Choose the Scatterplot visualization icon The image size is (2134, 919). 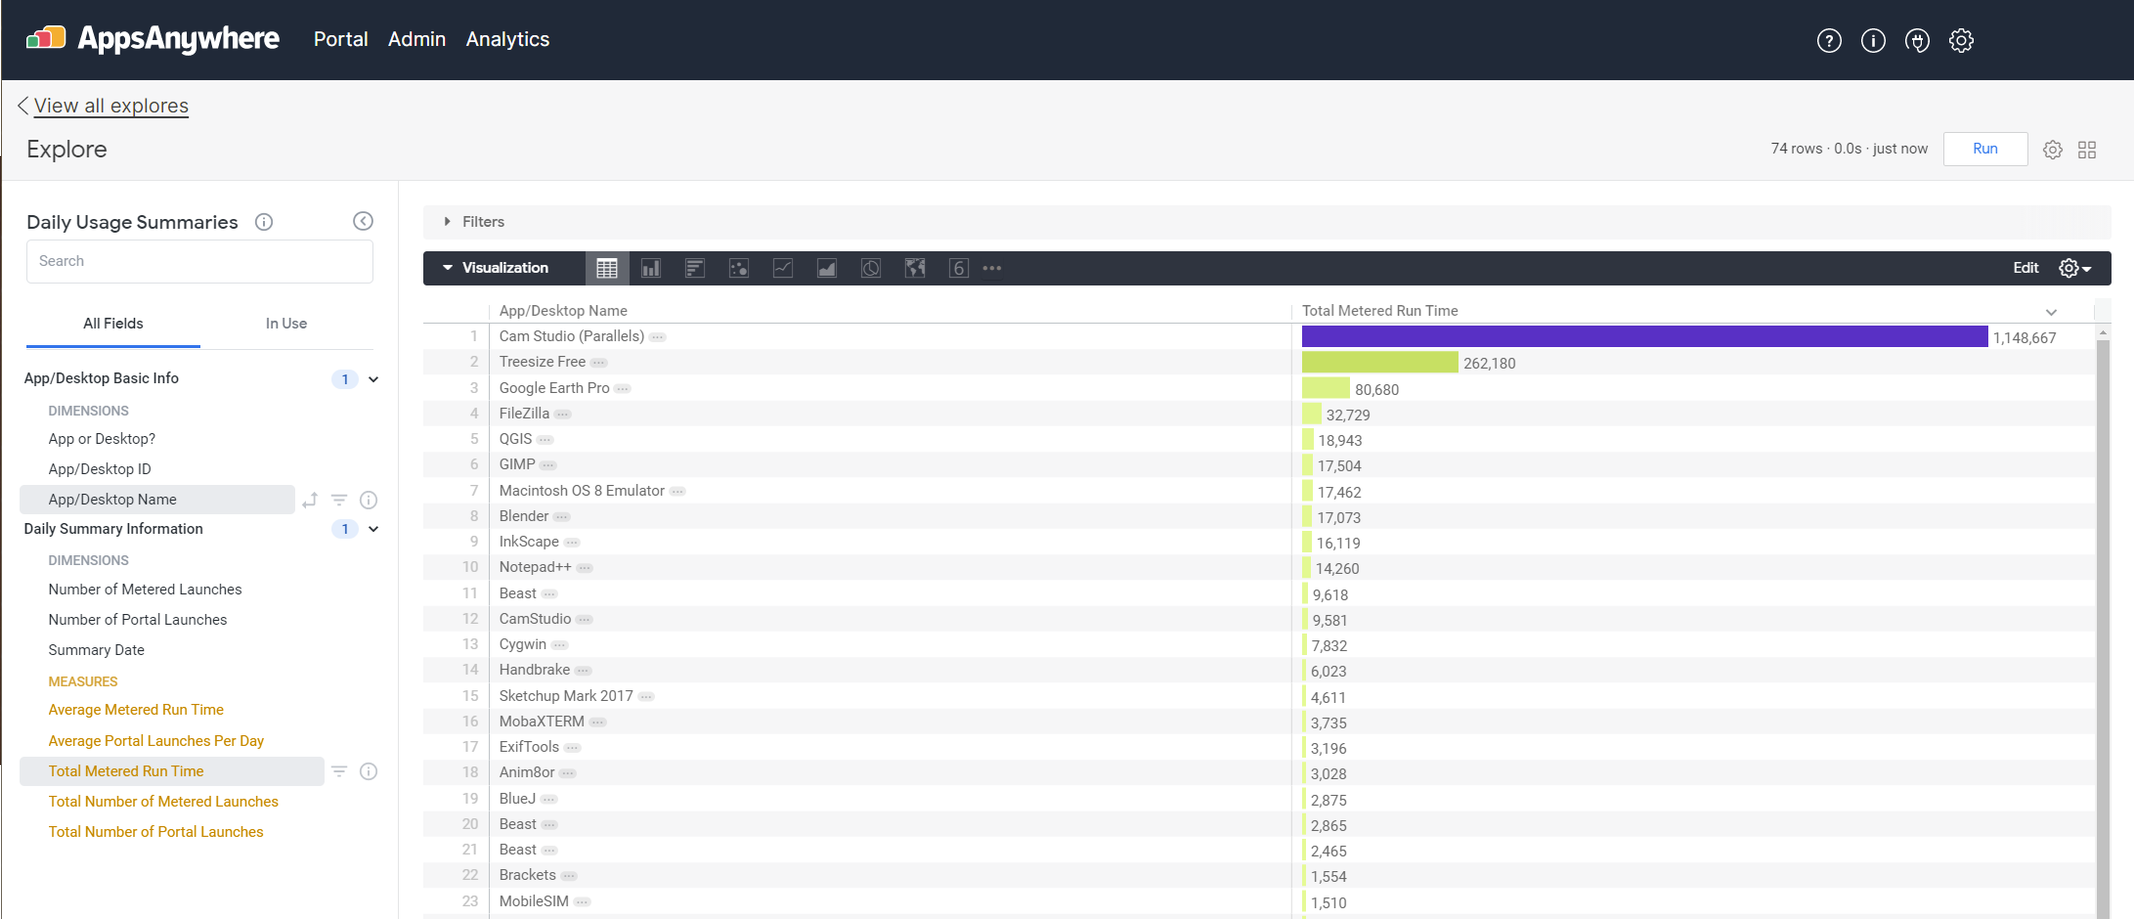(x=739, y=268)
